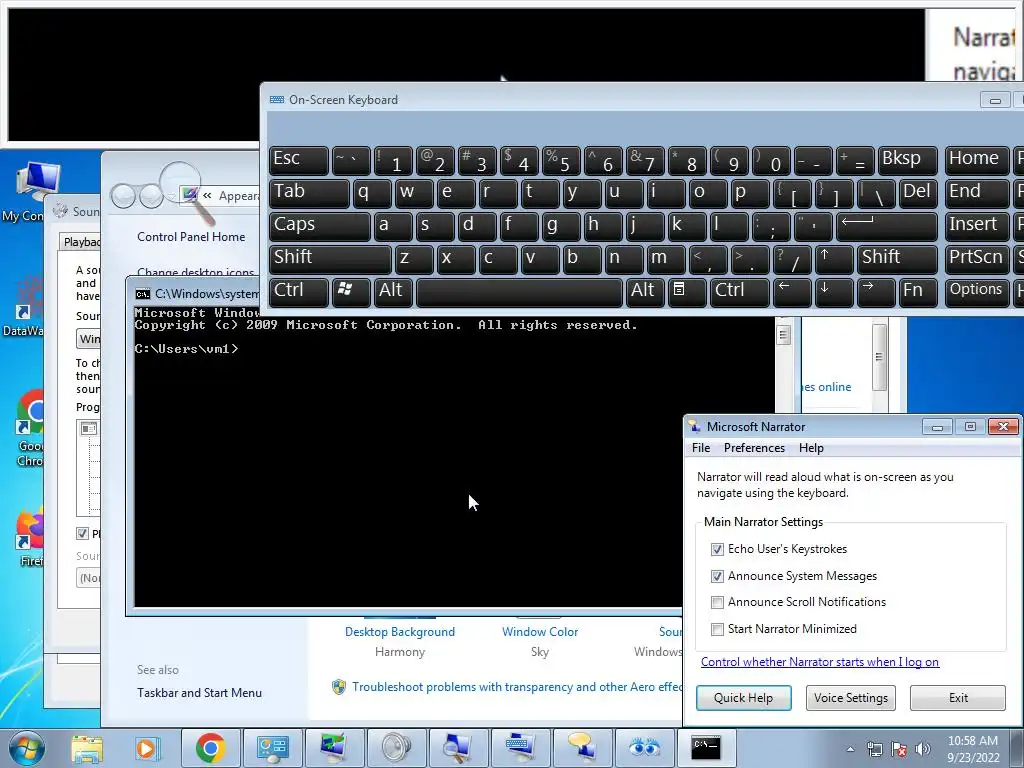
Task: Enable Start Narrator Minimized checkbox
Action: (717, 629)
